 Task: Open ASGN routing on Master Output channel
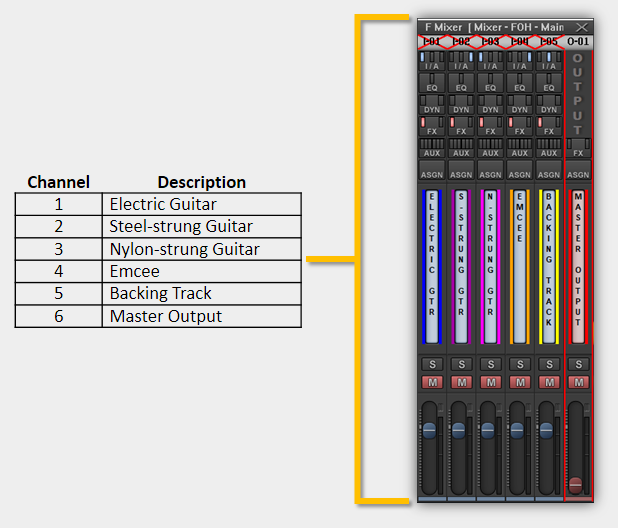(x=577, y=174)
